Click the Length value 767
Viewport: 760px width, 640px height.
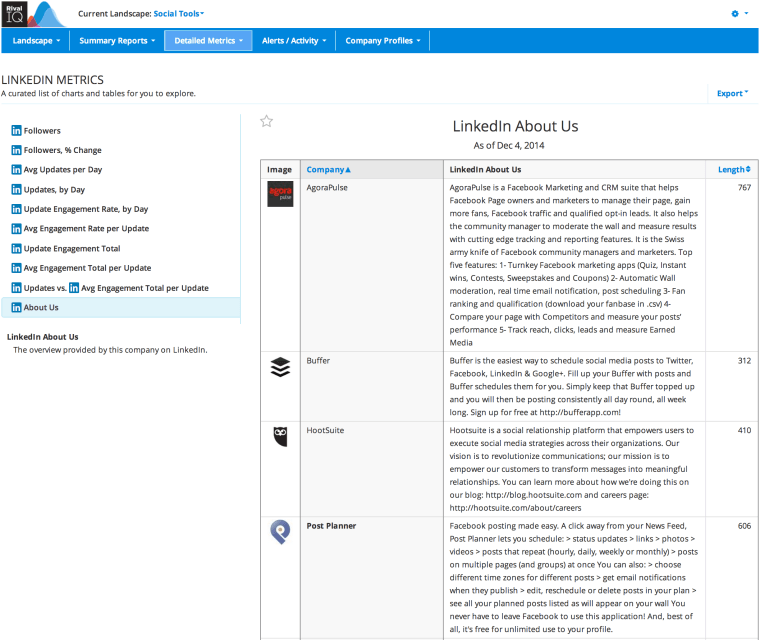(x=744, y=188)
